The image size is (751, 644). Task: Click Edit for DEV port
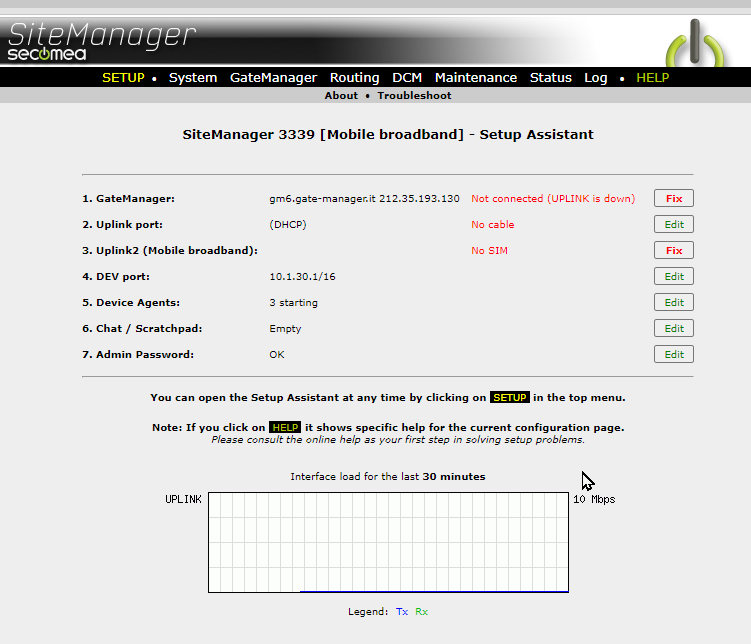tap(673, 276)
